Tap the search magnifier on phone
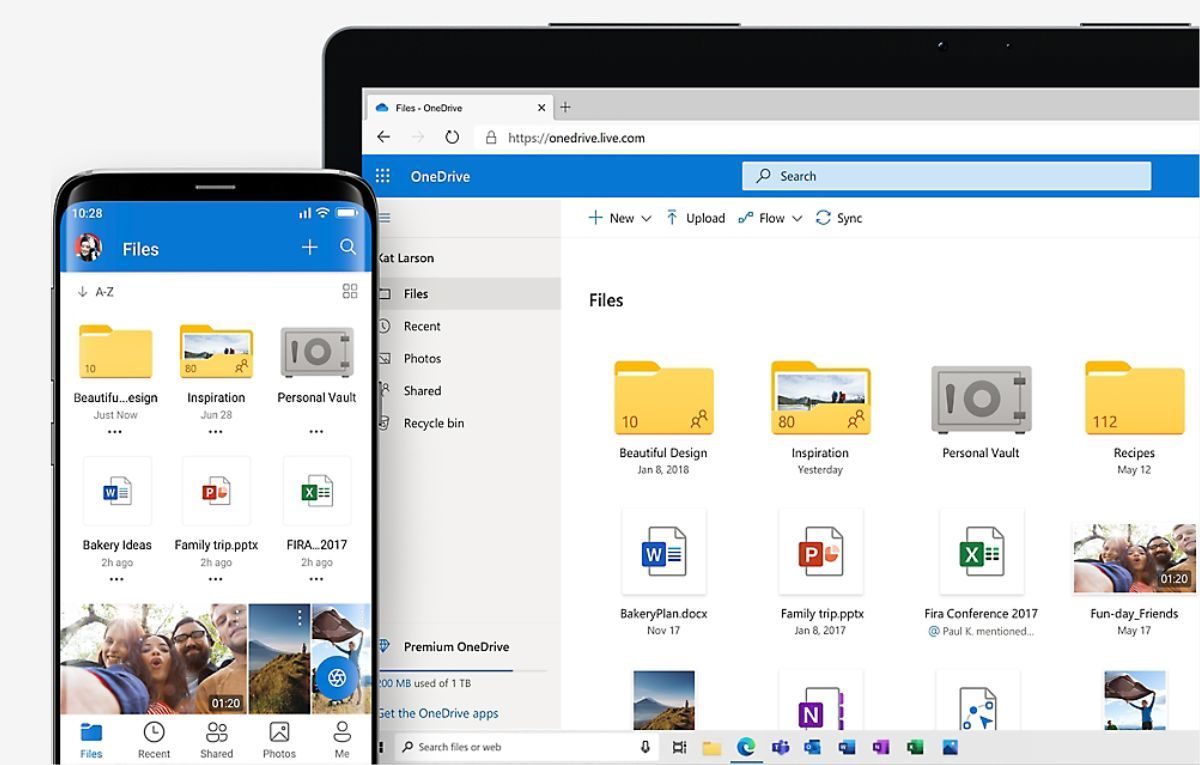The height and width of the screenshot is (765, 1200). (x=348, y=247)
